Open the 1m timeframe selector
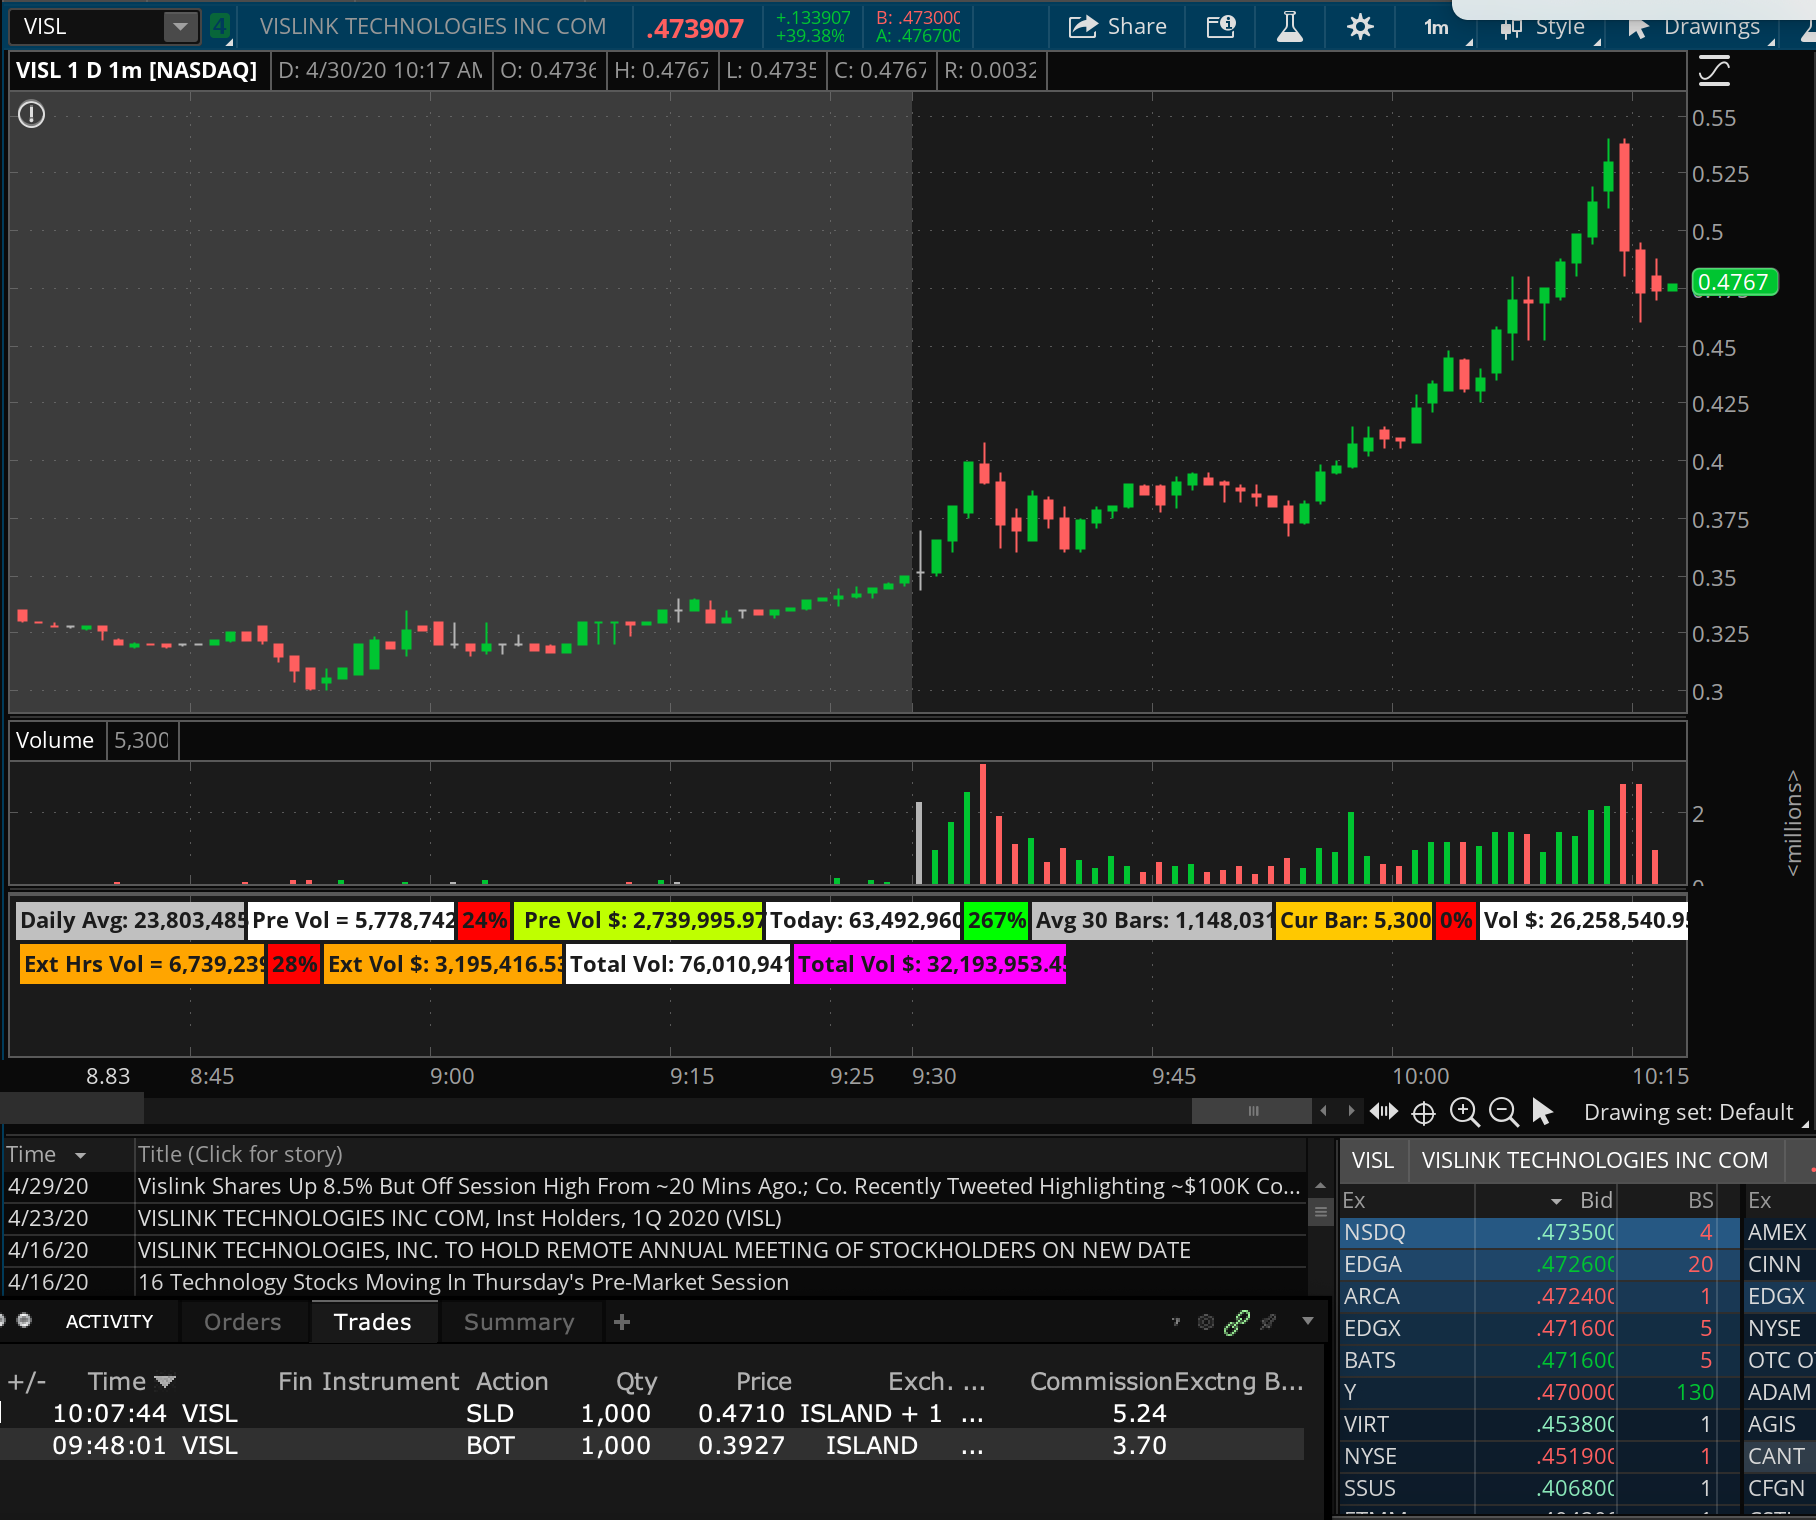Image resolution: width=1816 pixels, height=1520 pixels. [1437, 27]
